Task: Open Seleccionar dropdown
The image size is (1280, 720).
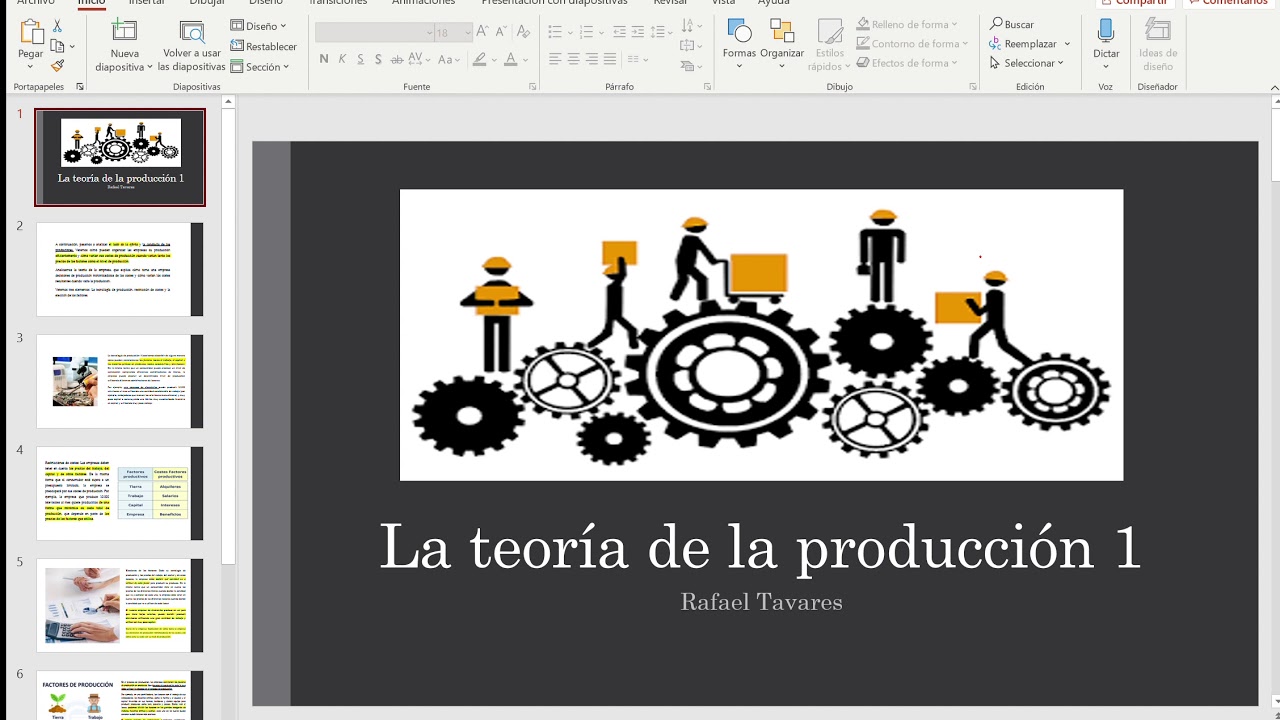Action: (1027, 63)
